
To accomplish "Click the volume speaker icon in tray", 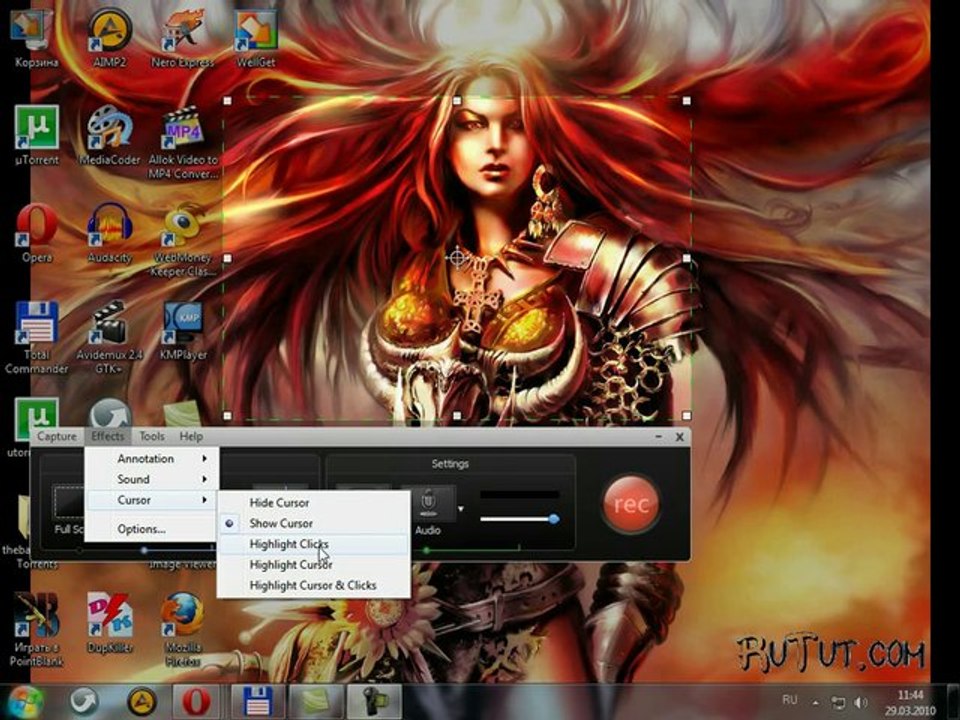I will [x=861, y=702].
